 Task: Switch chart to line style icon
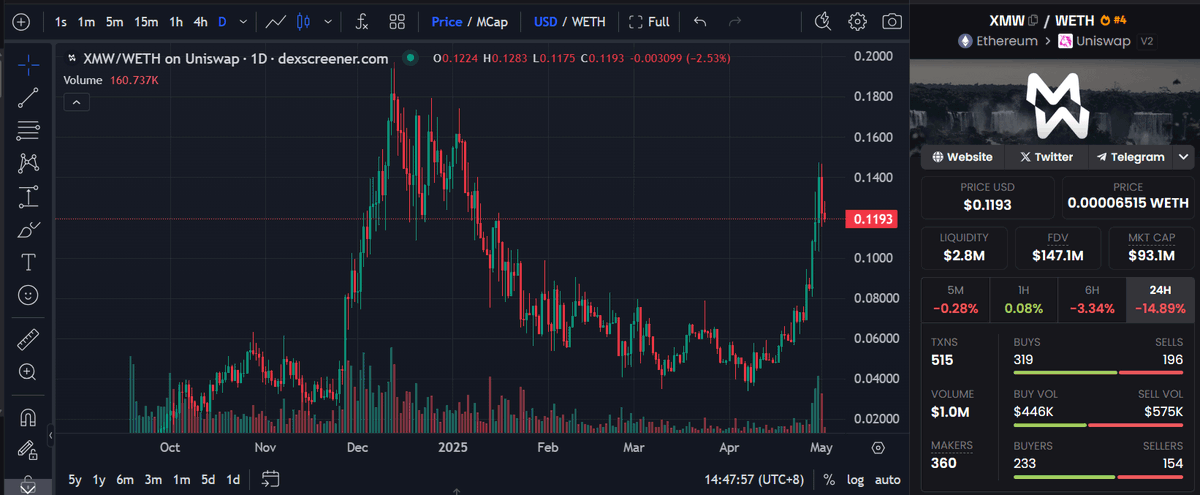[x=277, y=21]
